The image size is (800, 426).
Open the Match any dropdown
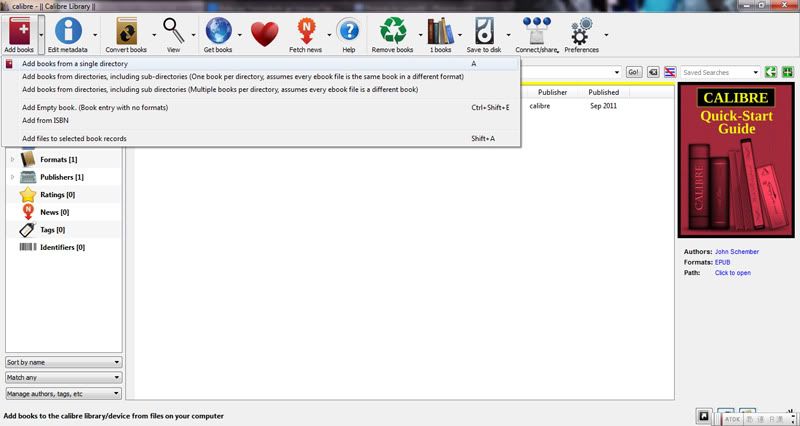(x=64, y=378)
